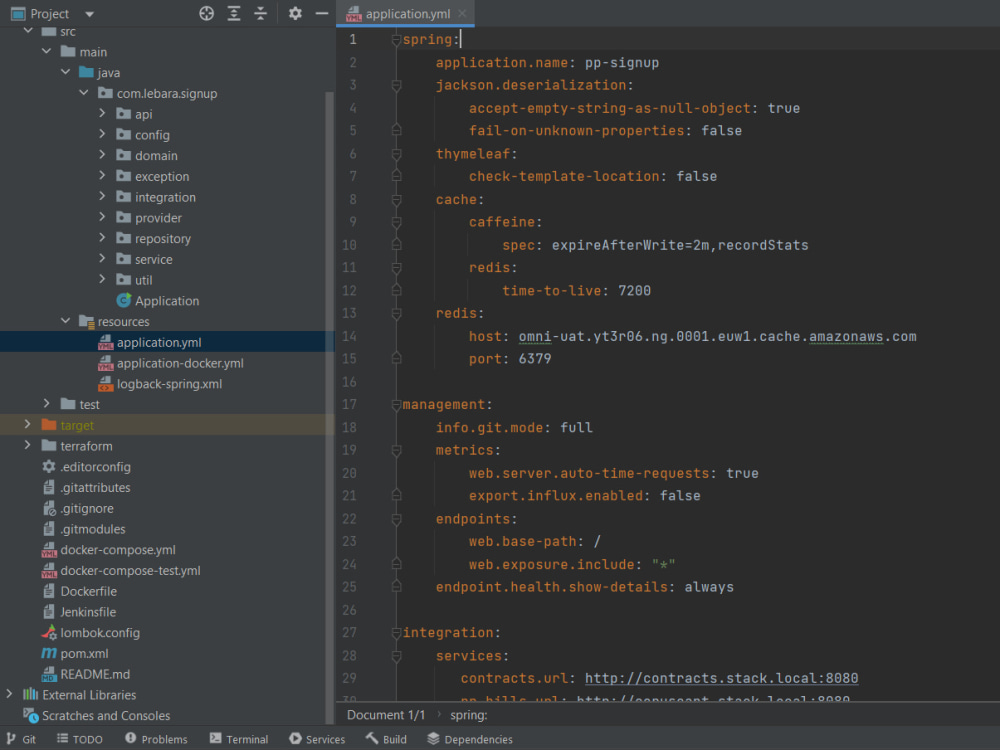Fold the management block at line 17

click(396, 405)
